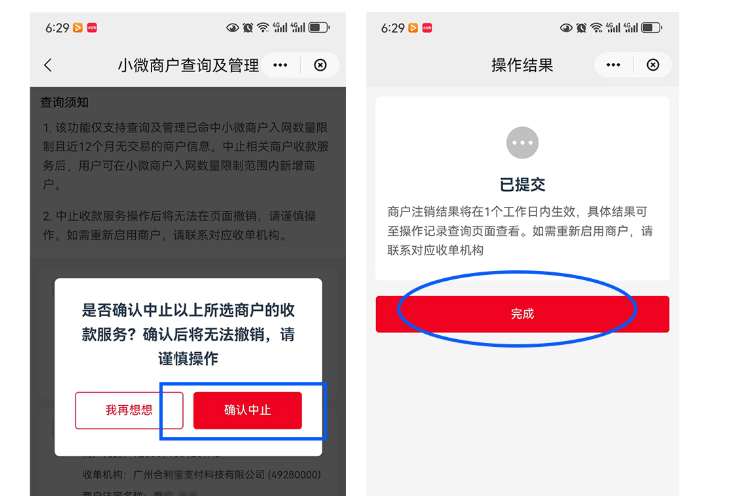Tap the gray 已提交 status icon
The width and height of the screenshot is (733, 496).
click(x=522, y=143)
